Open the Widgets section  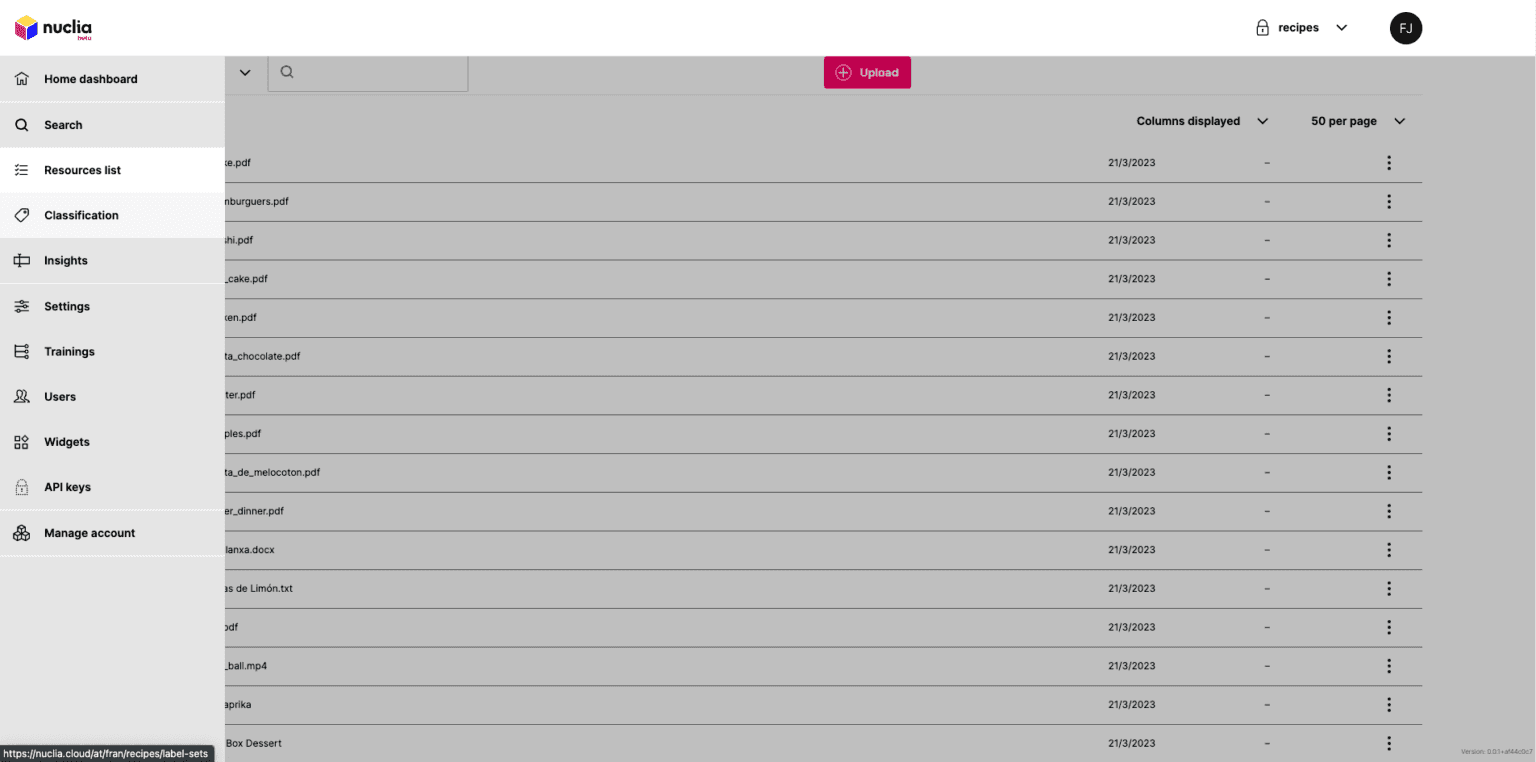[x=66, y=441]
